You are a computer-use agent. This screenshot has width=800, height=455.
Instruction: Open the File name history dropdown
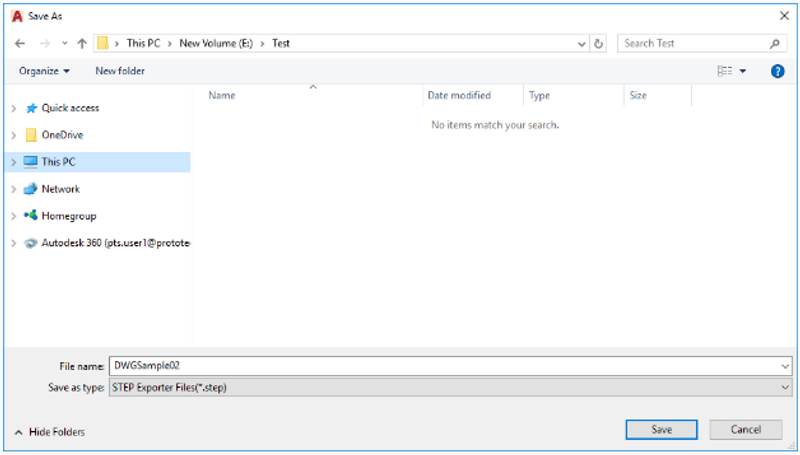[x=785, y=366]
